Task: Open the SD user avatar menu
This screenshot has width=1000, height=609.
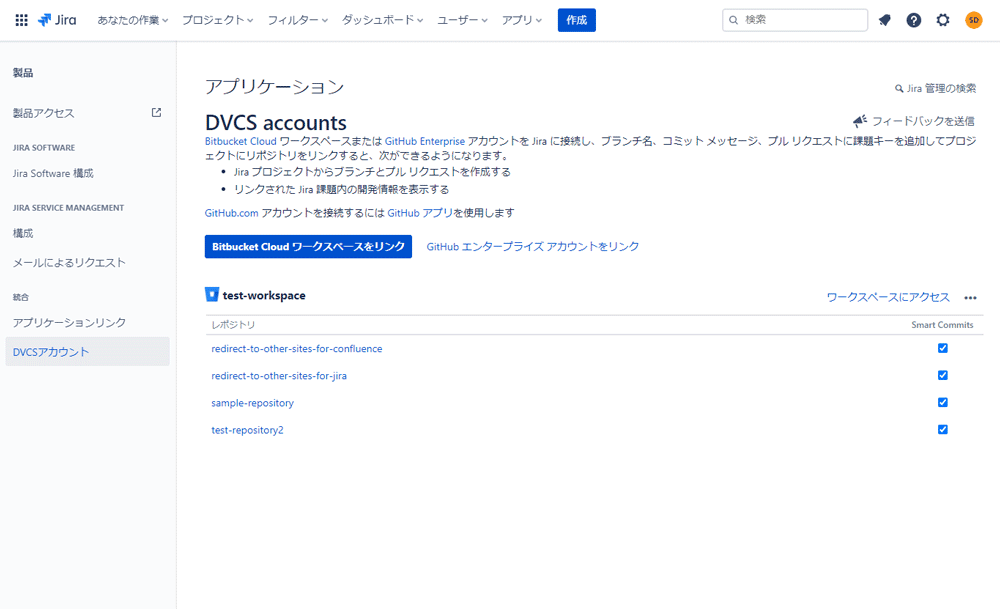Action: pos(973,20)
